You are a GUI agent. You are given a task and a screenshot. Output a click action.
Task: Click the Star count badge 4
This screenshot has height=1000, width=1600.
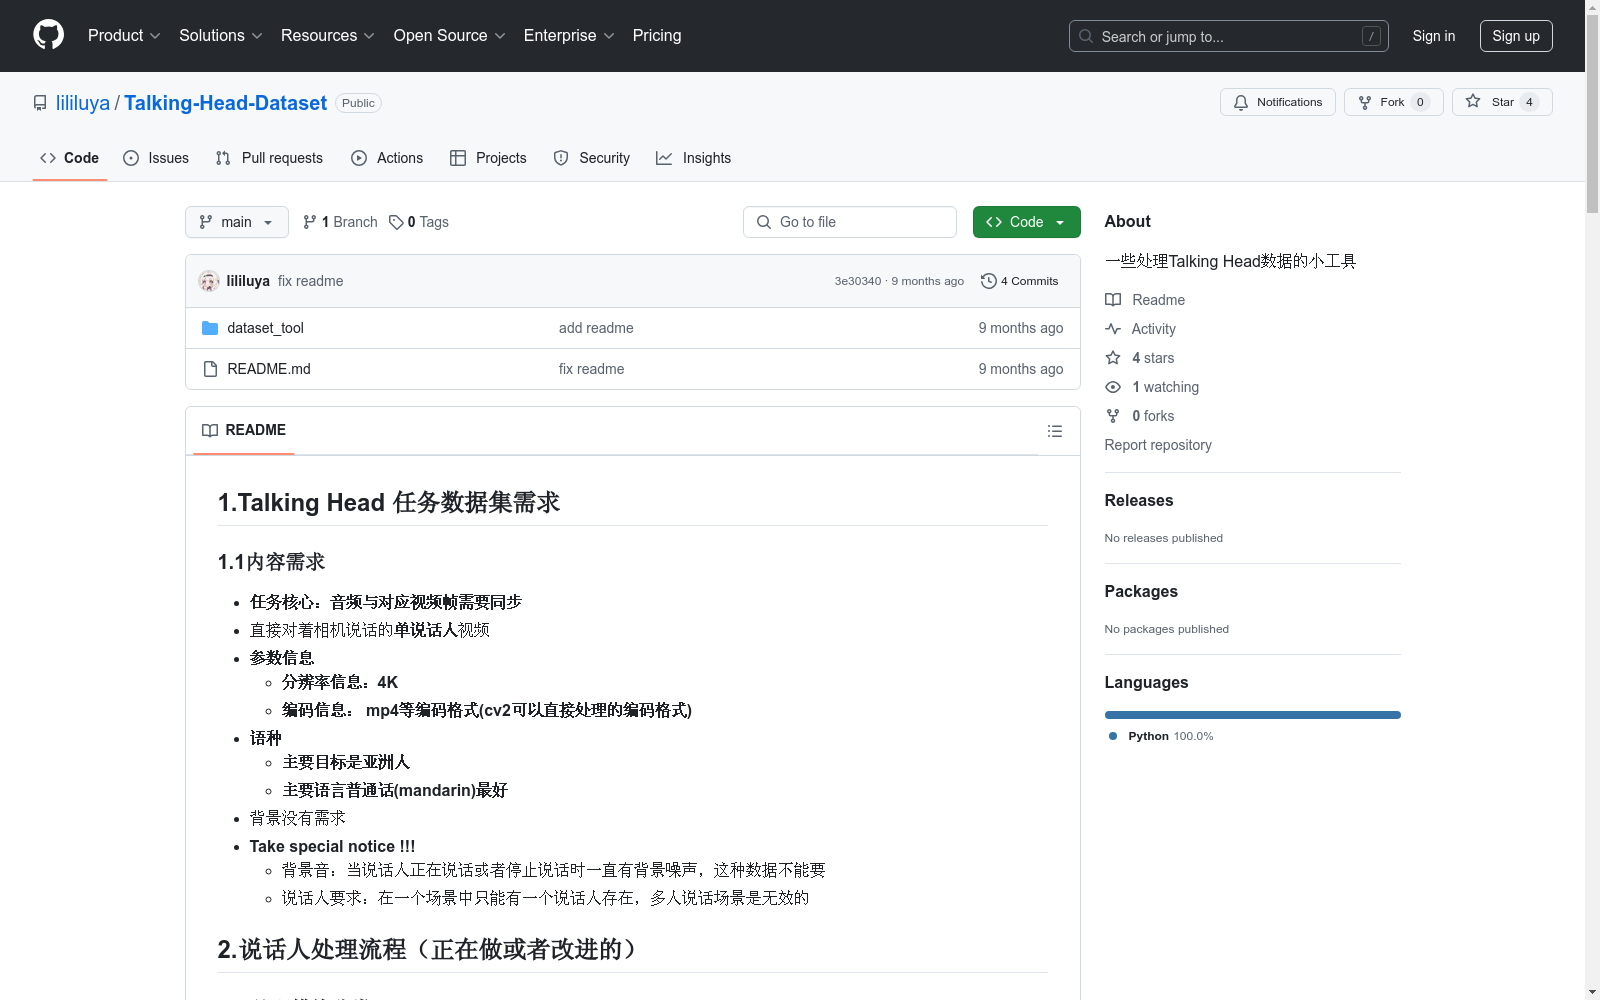tap(1529, 102)
